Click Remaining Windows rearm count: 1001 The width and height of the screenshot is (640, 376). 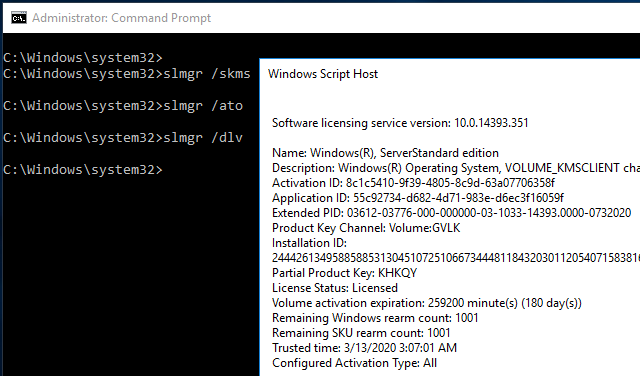pyautogui.click(x=375, y=318)
